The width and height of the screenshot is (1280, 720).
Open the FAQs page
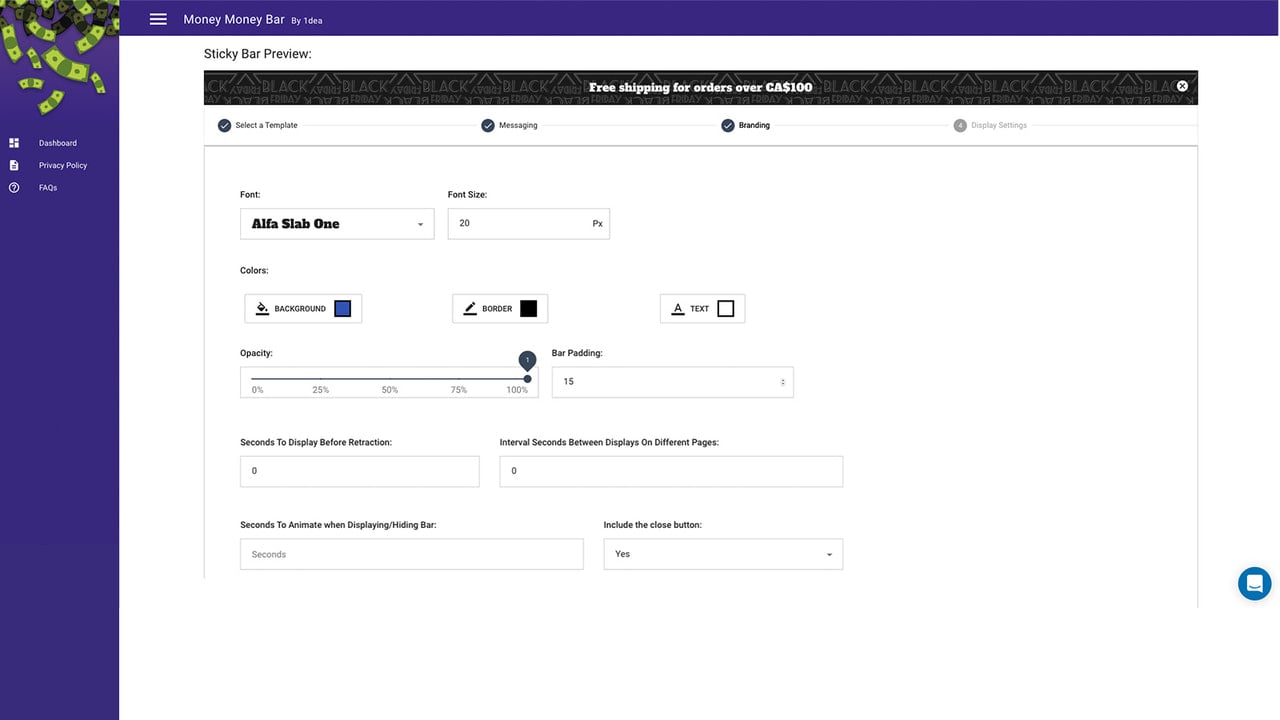(x=48, y=188)
